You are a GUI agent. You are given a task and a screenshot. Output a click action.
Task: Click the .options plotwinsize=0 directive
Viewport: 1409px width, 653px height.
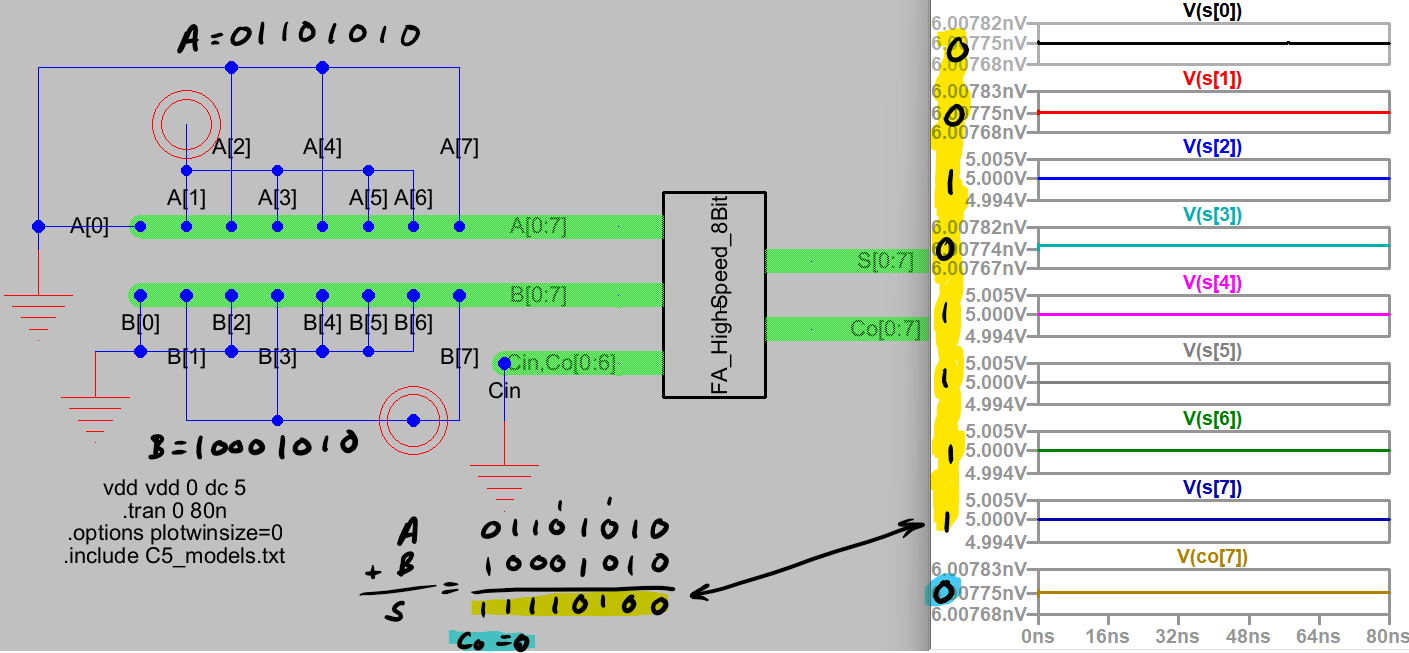click(x=174, y=532)
